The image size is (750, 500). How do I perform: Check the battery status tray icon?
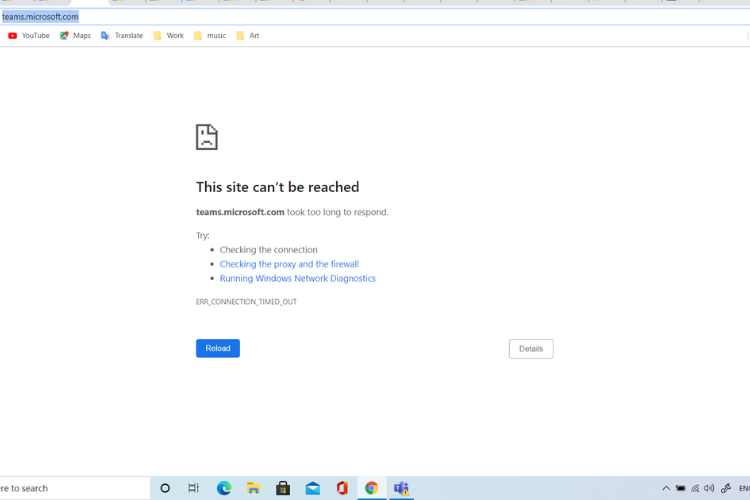point(680,488)
